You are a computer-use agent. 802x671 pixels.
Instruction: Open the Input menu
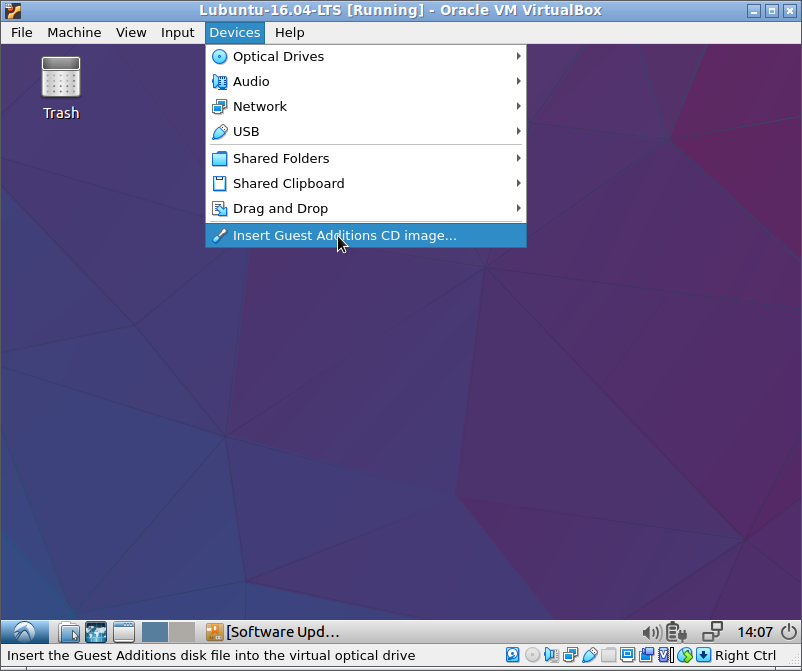(177, 33)
